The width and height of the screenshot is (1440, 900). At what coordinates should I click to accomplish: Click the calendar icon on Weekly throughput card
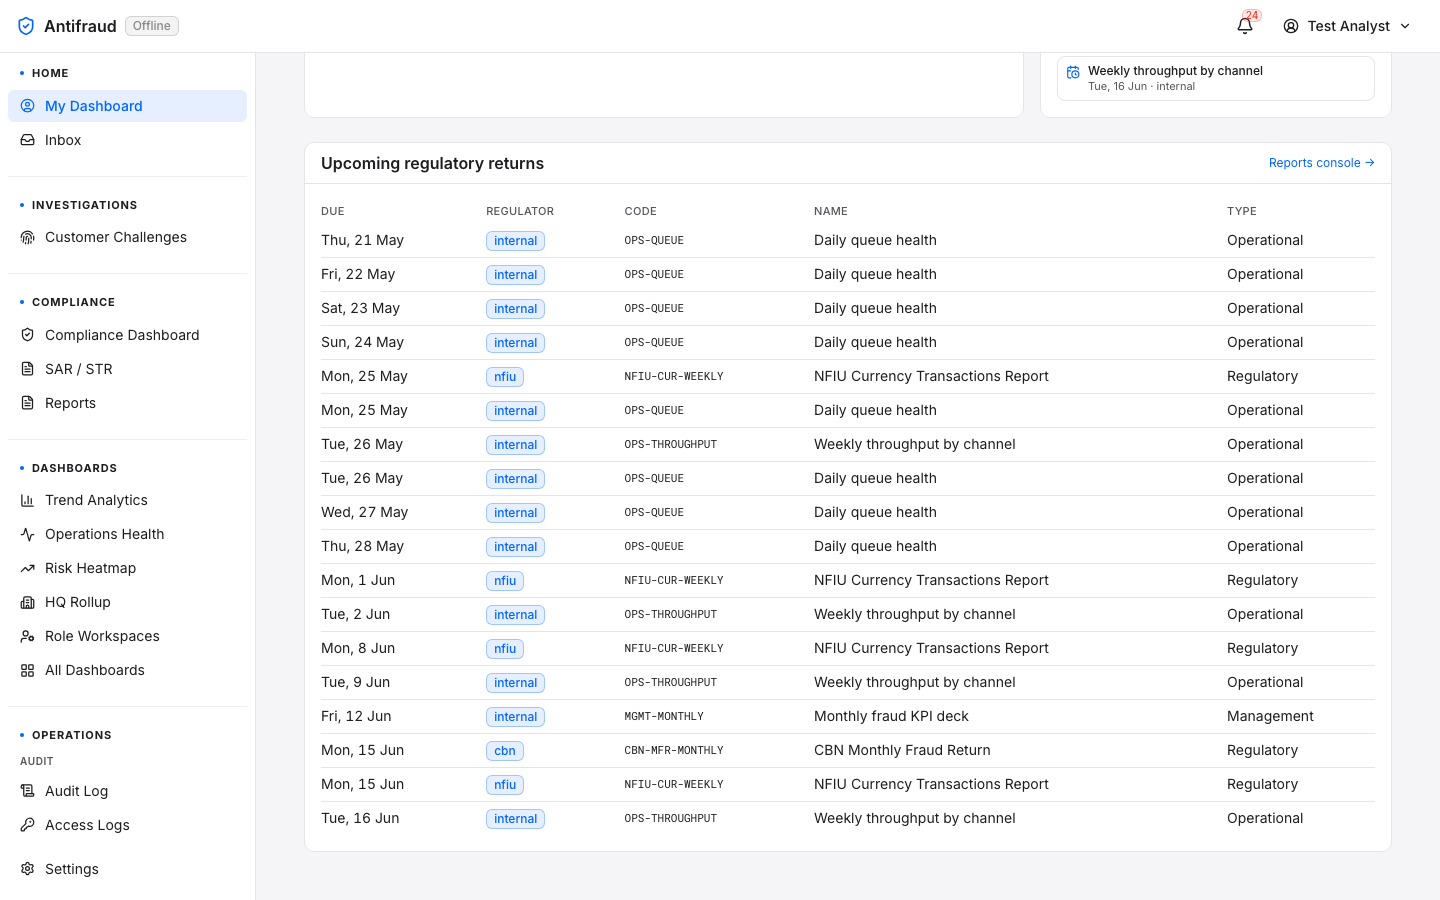click(x=1073, y=72)
